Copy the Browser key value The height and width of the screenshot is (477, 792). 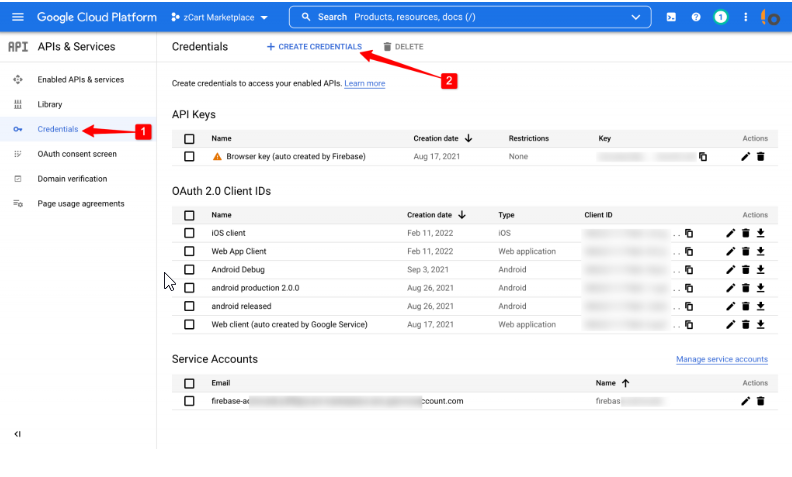pyautogui.click(x=703, y=157)
